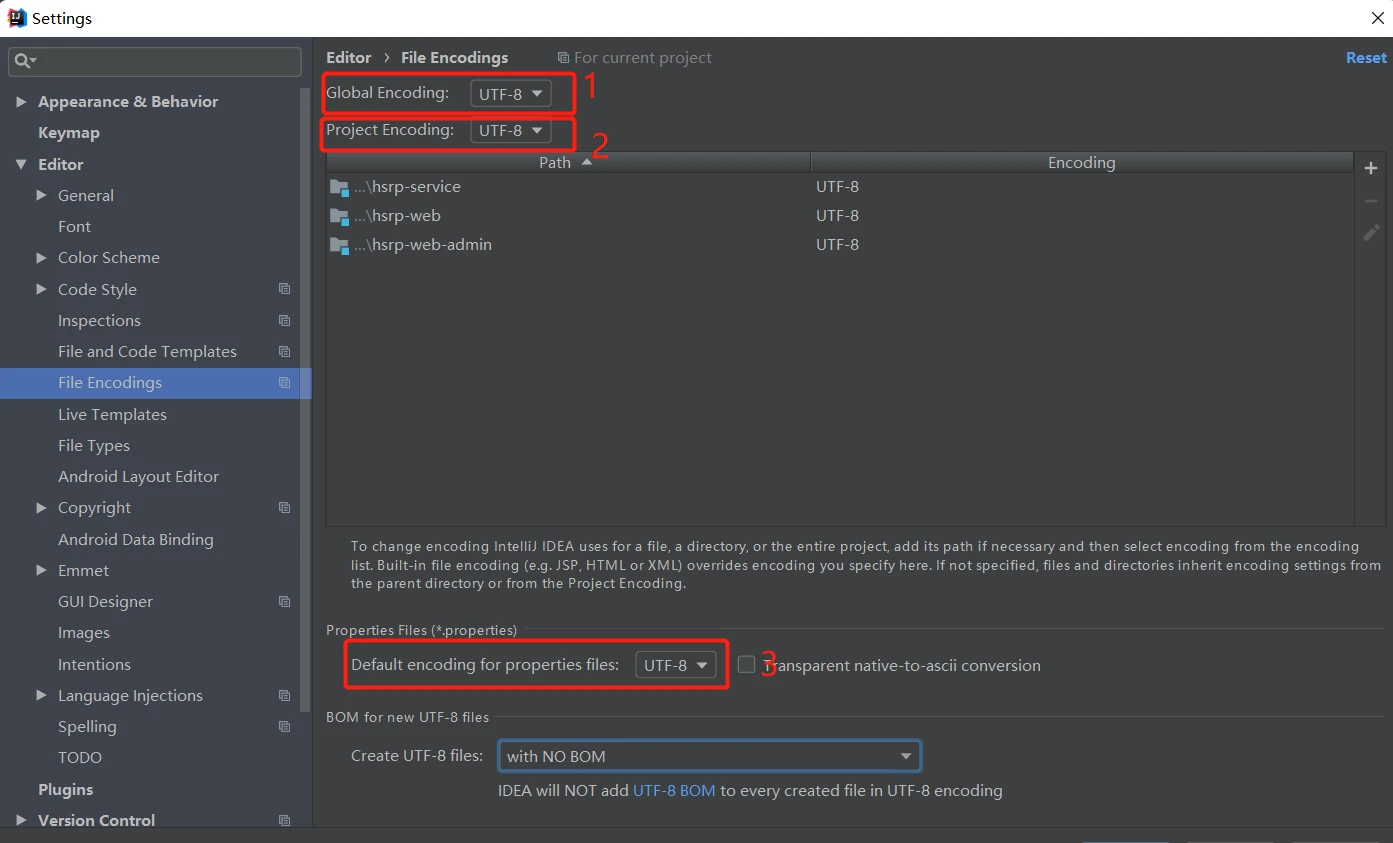Open the UTF-8 BOM hyperlink

pyautogui.click(x=674, y=790)
